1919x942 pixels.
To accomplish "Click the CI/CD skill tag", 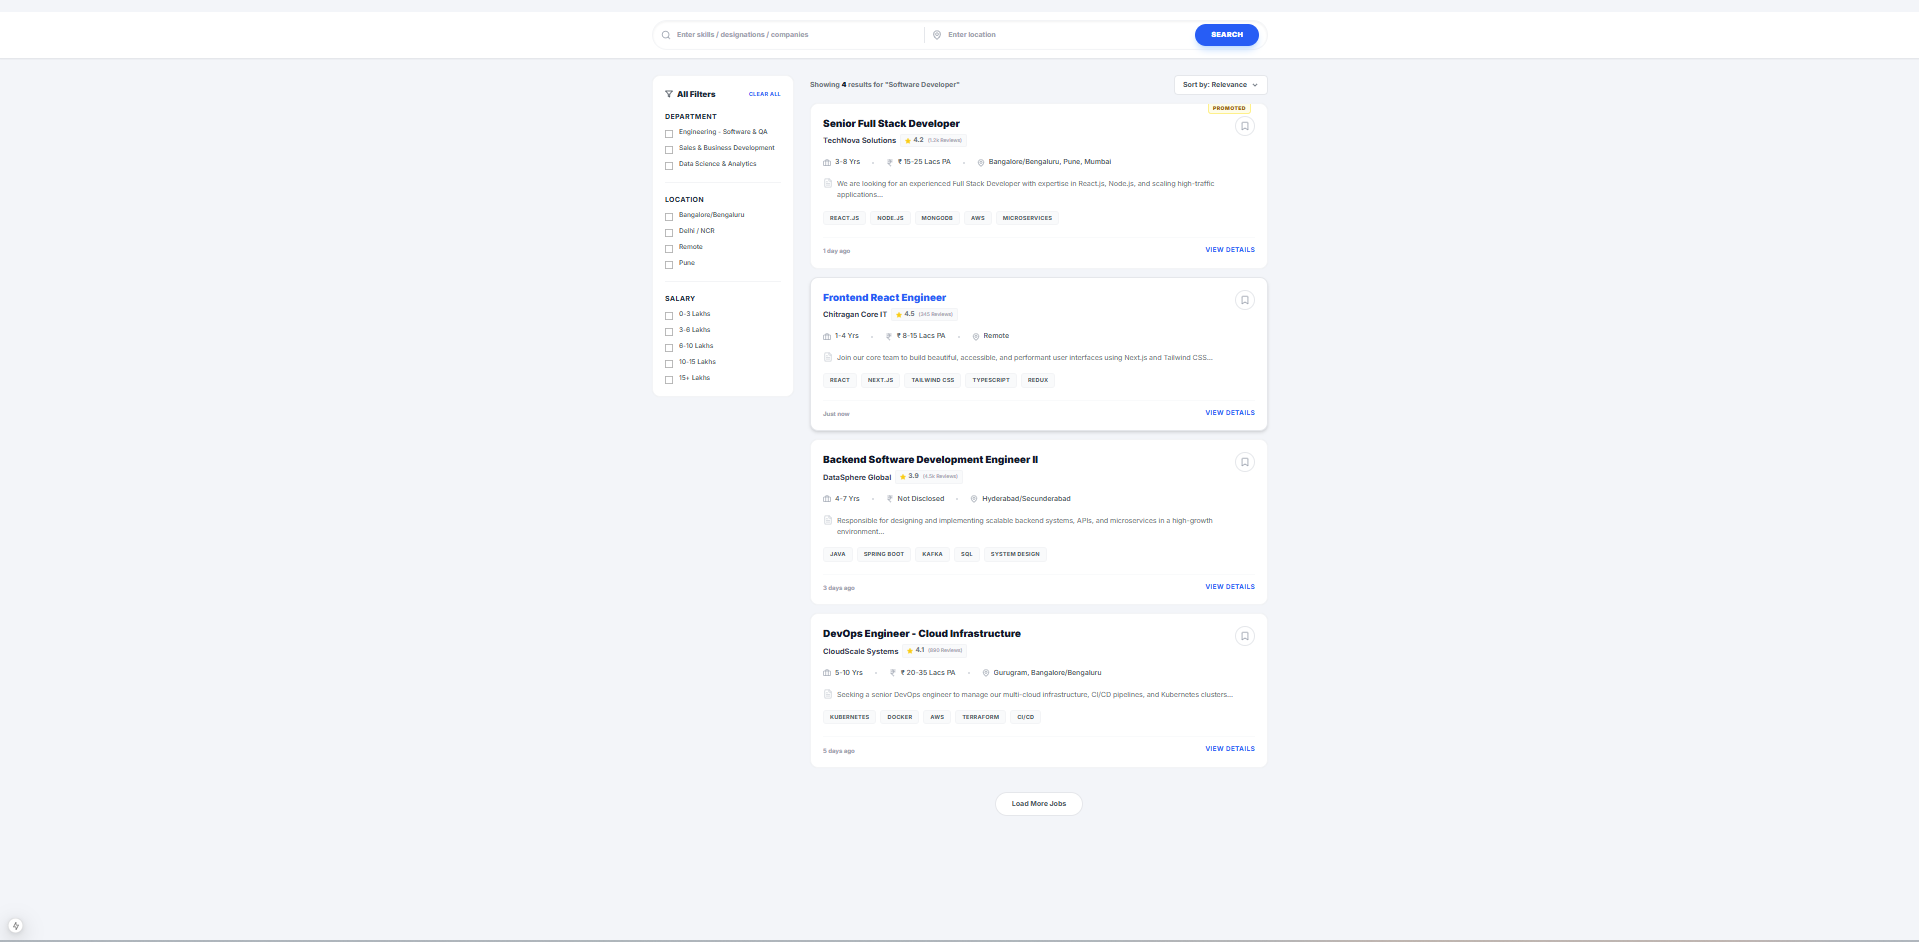I will [x=1025, y=717].
